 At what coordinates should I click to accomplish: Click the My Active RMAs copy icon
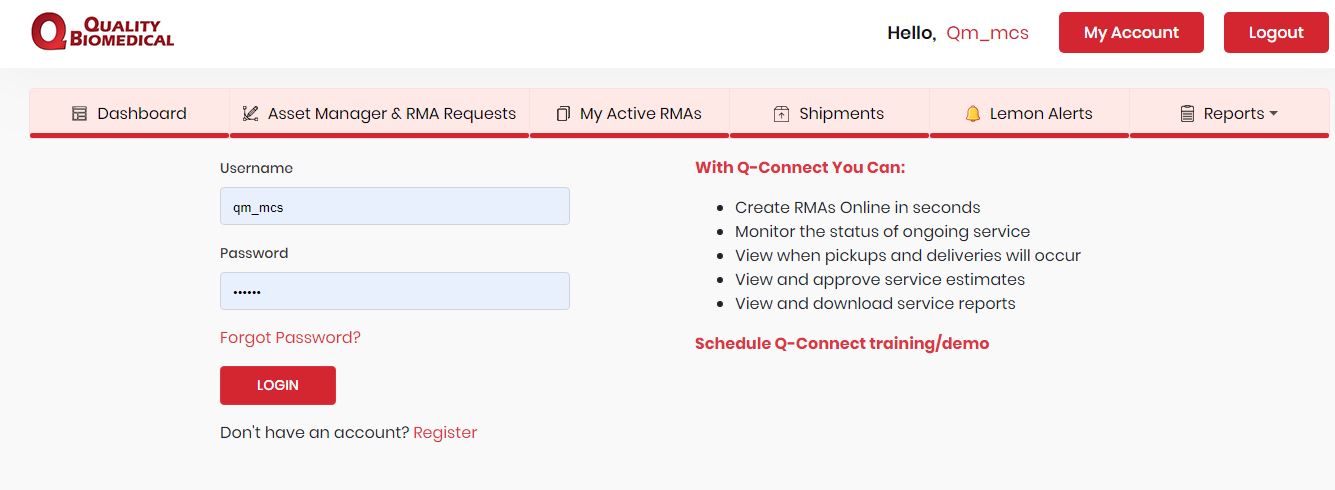click(564, 114)
